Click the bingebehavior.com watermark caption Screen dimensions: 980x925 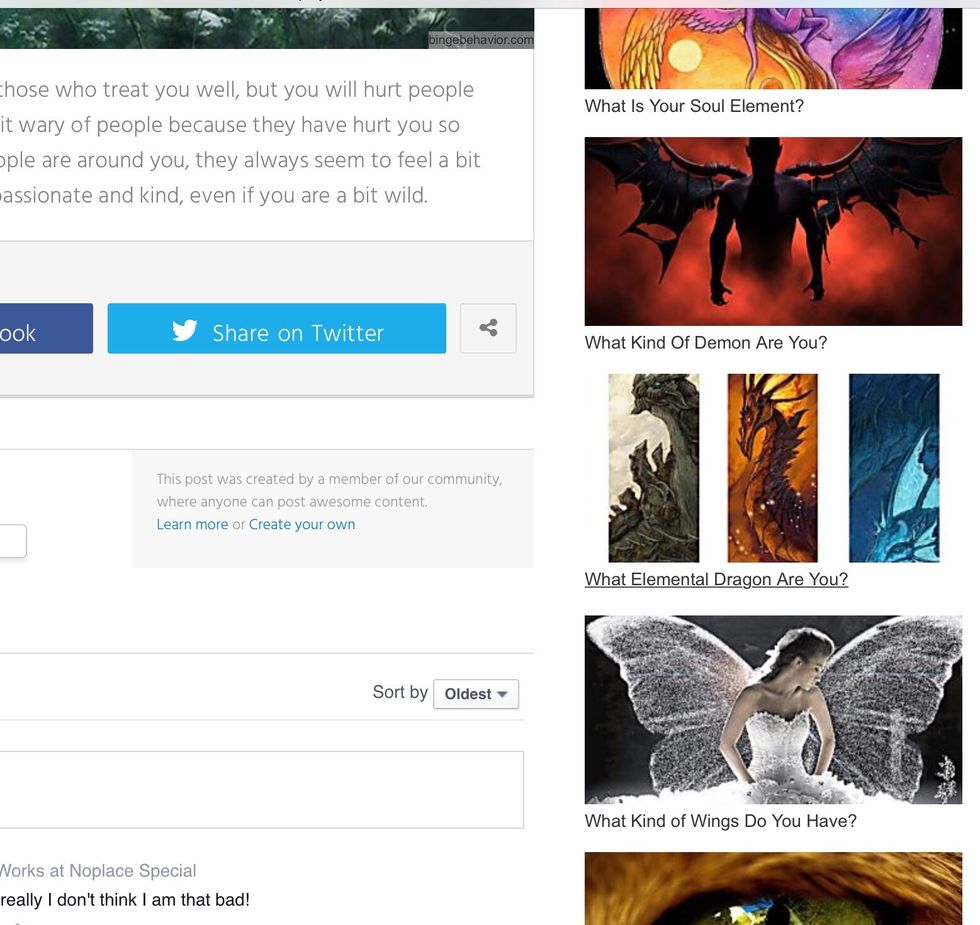pos(481,40)
